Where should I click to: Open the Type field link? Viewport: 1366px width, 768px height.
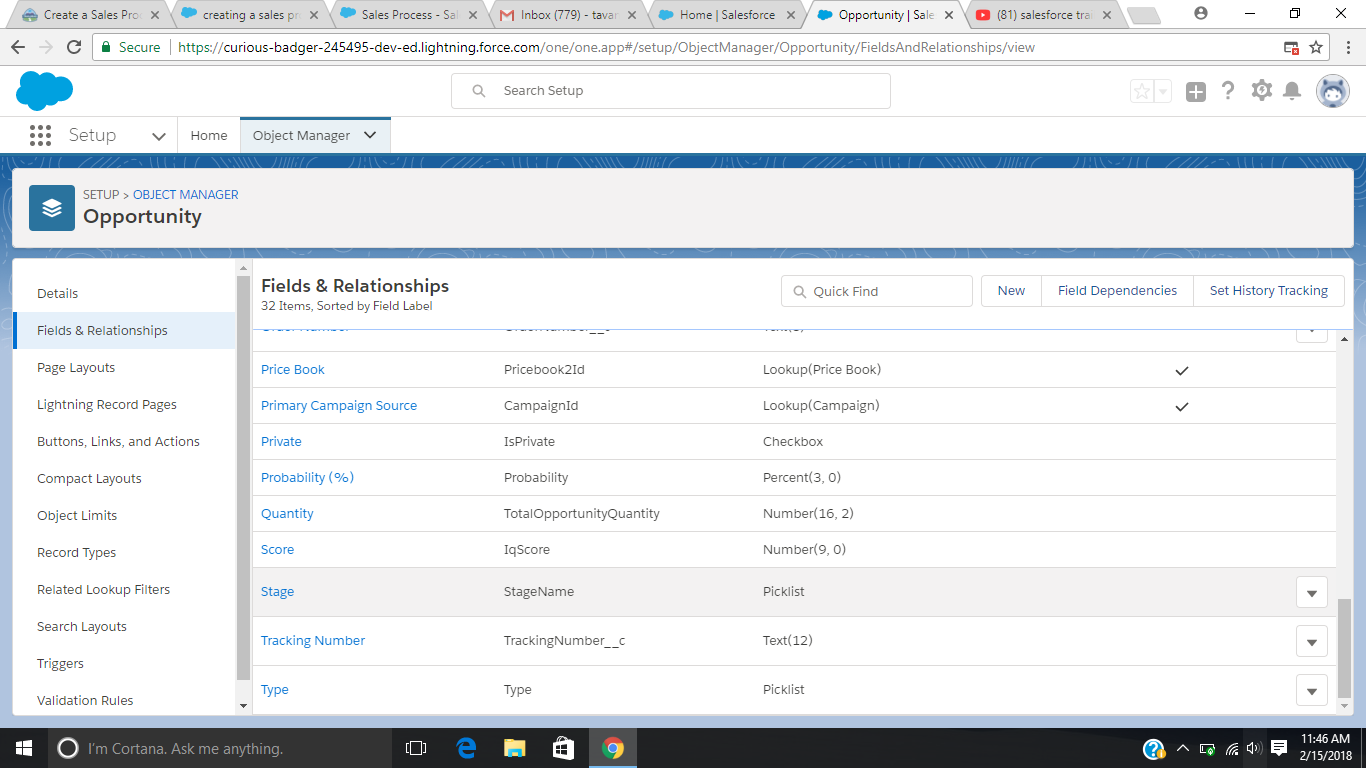pyautogui.click(x=274, y=690)
